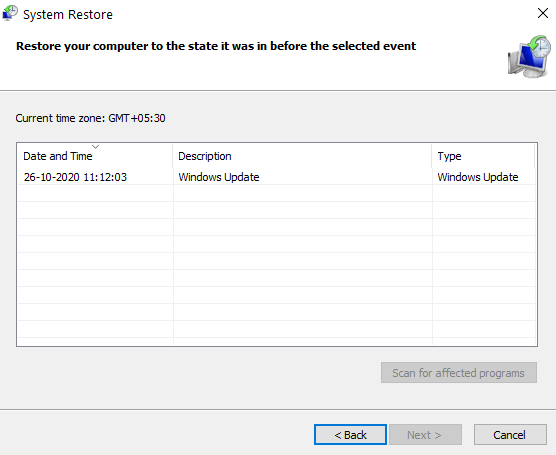Click the System Restore title bar icon
Viewport: 556px width, 455px height.
pos(10,13)
